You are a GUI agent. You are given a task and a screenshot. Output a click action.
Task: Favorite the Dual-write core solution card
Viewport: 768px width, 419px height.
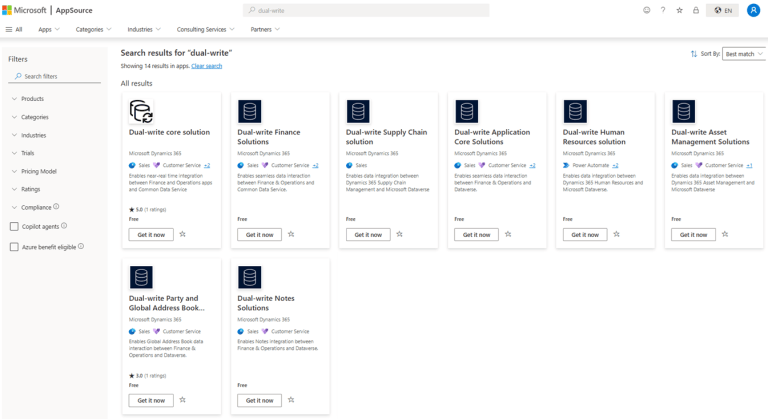(x=183, y=234)
